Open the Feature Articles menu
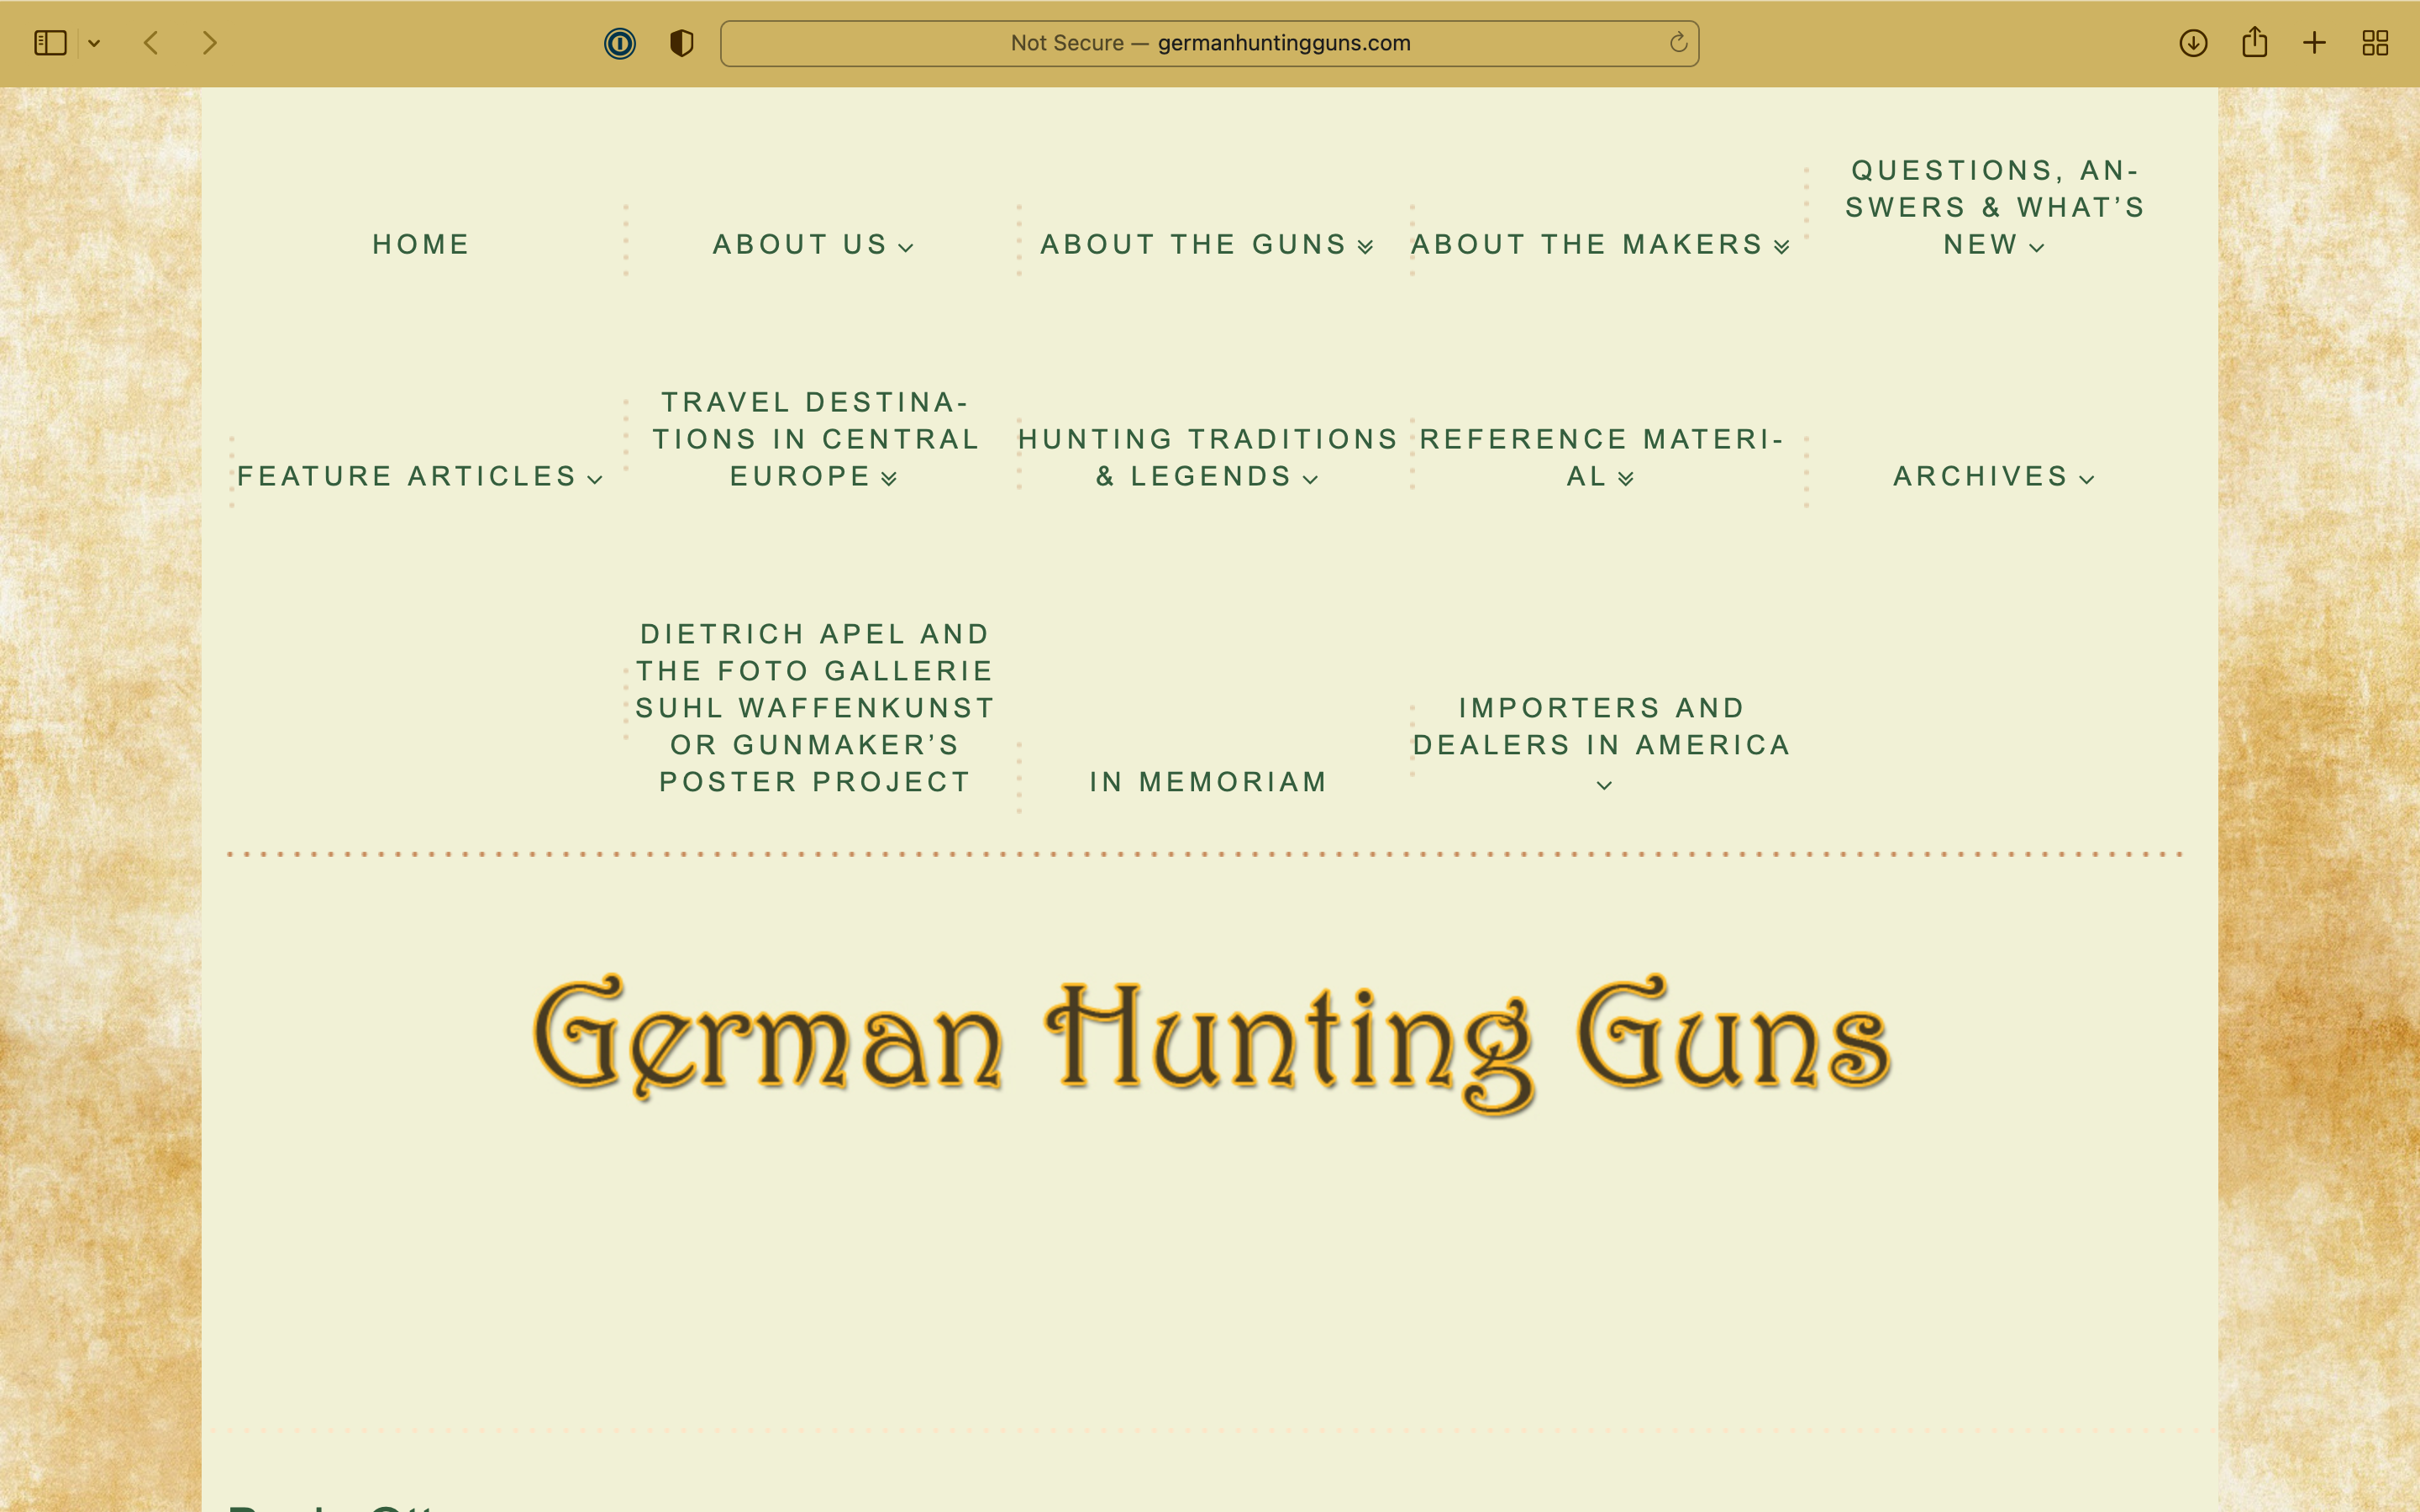The width and height of the screenshot is (2420, 1512). (x=407, y=476)
